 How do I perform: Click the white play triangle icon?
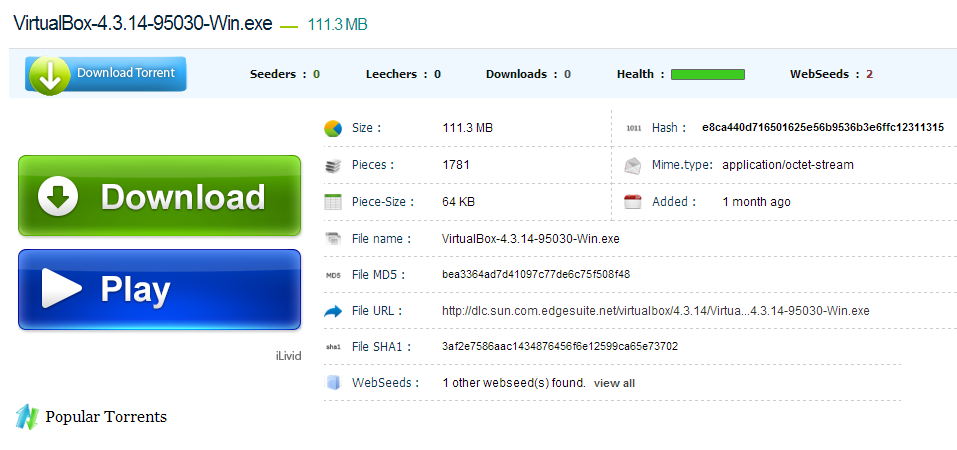pyautogui.click(x=61, y=289)
